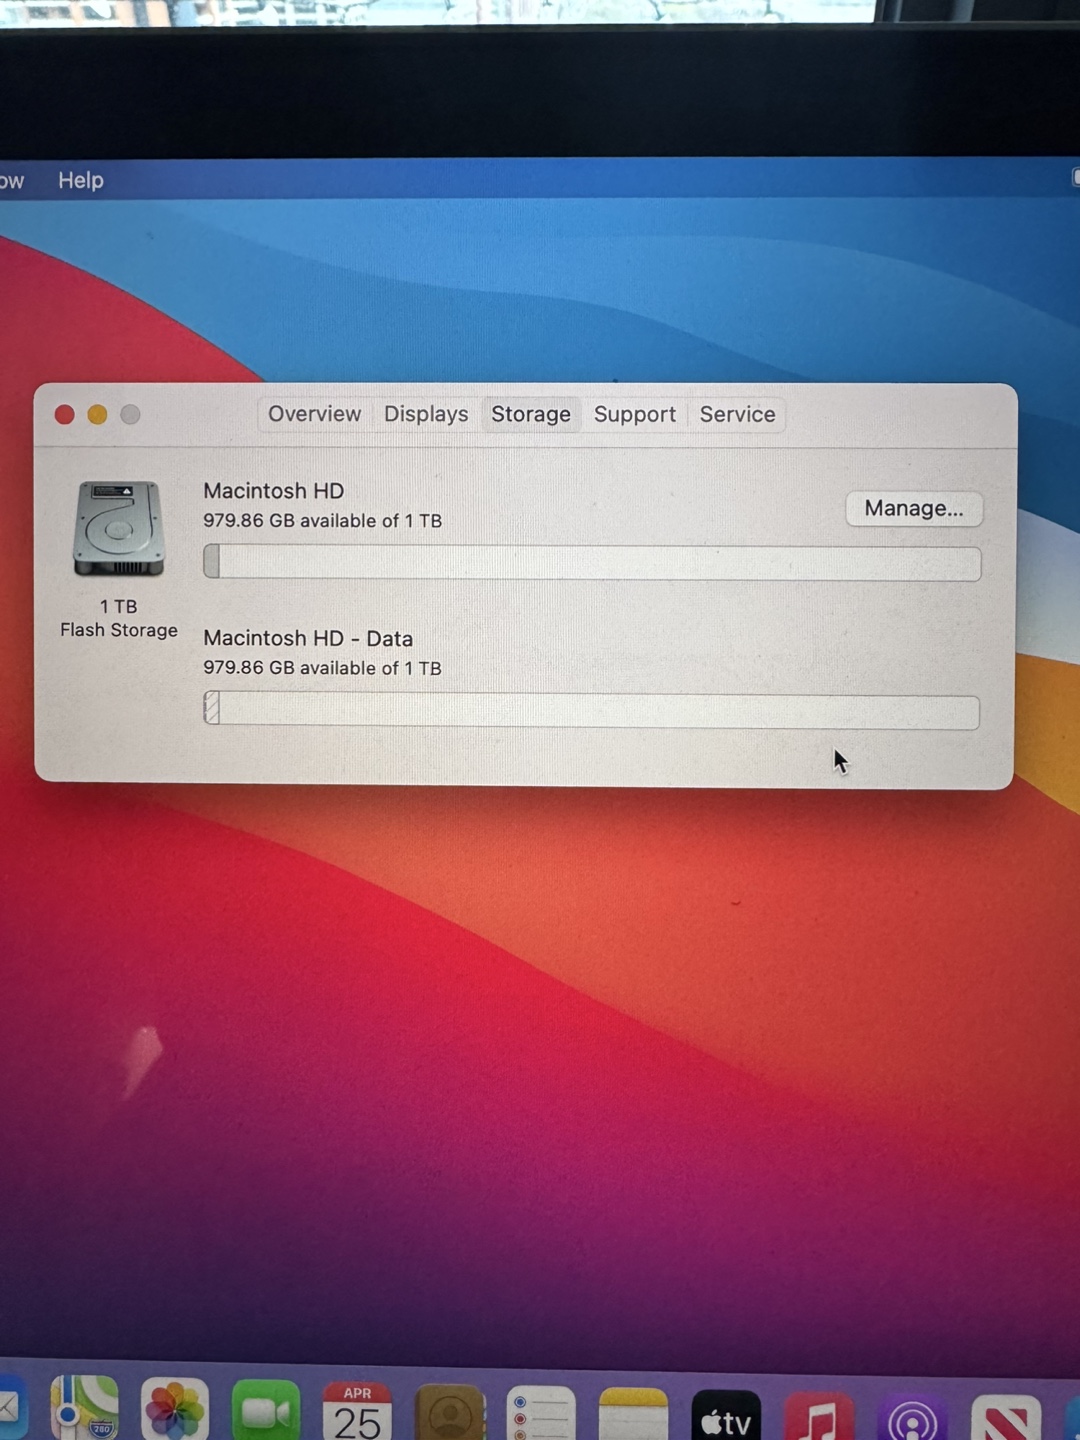Launch Apple TV from the Dock
Image resolution: width=1080 pixels, height=1440 pixels.
pyautogui.click(x=726, y=1415)
